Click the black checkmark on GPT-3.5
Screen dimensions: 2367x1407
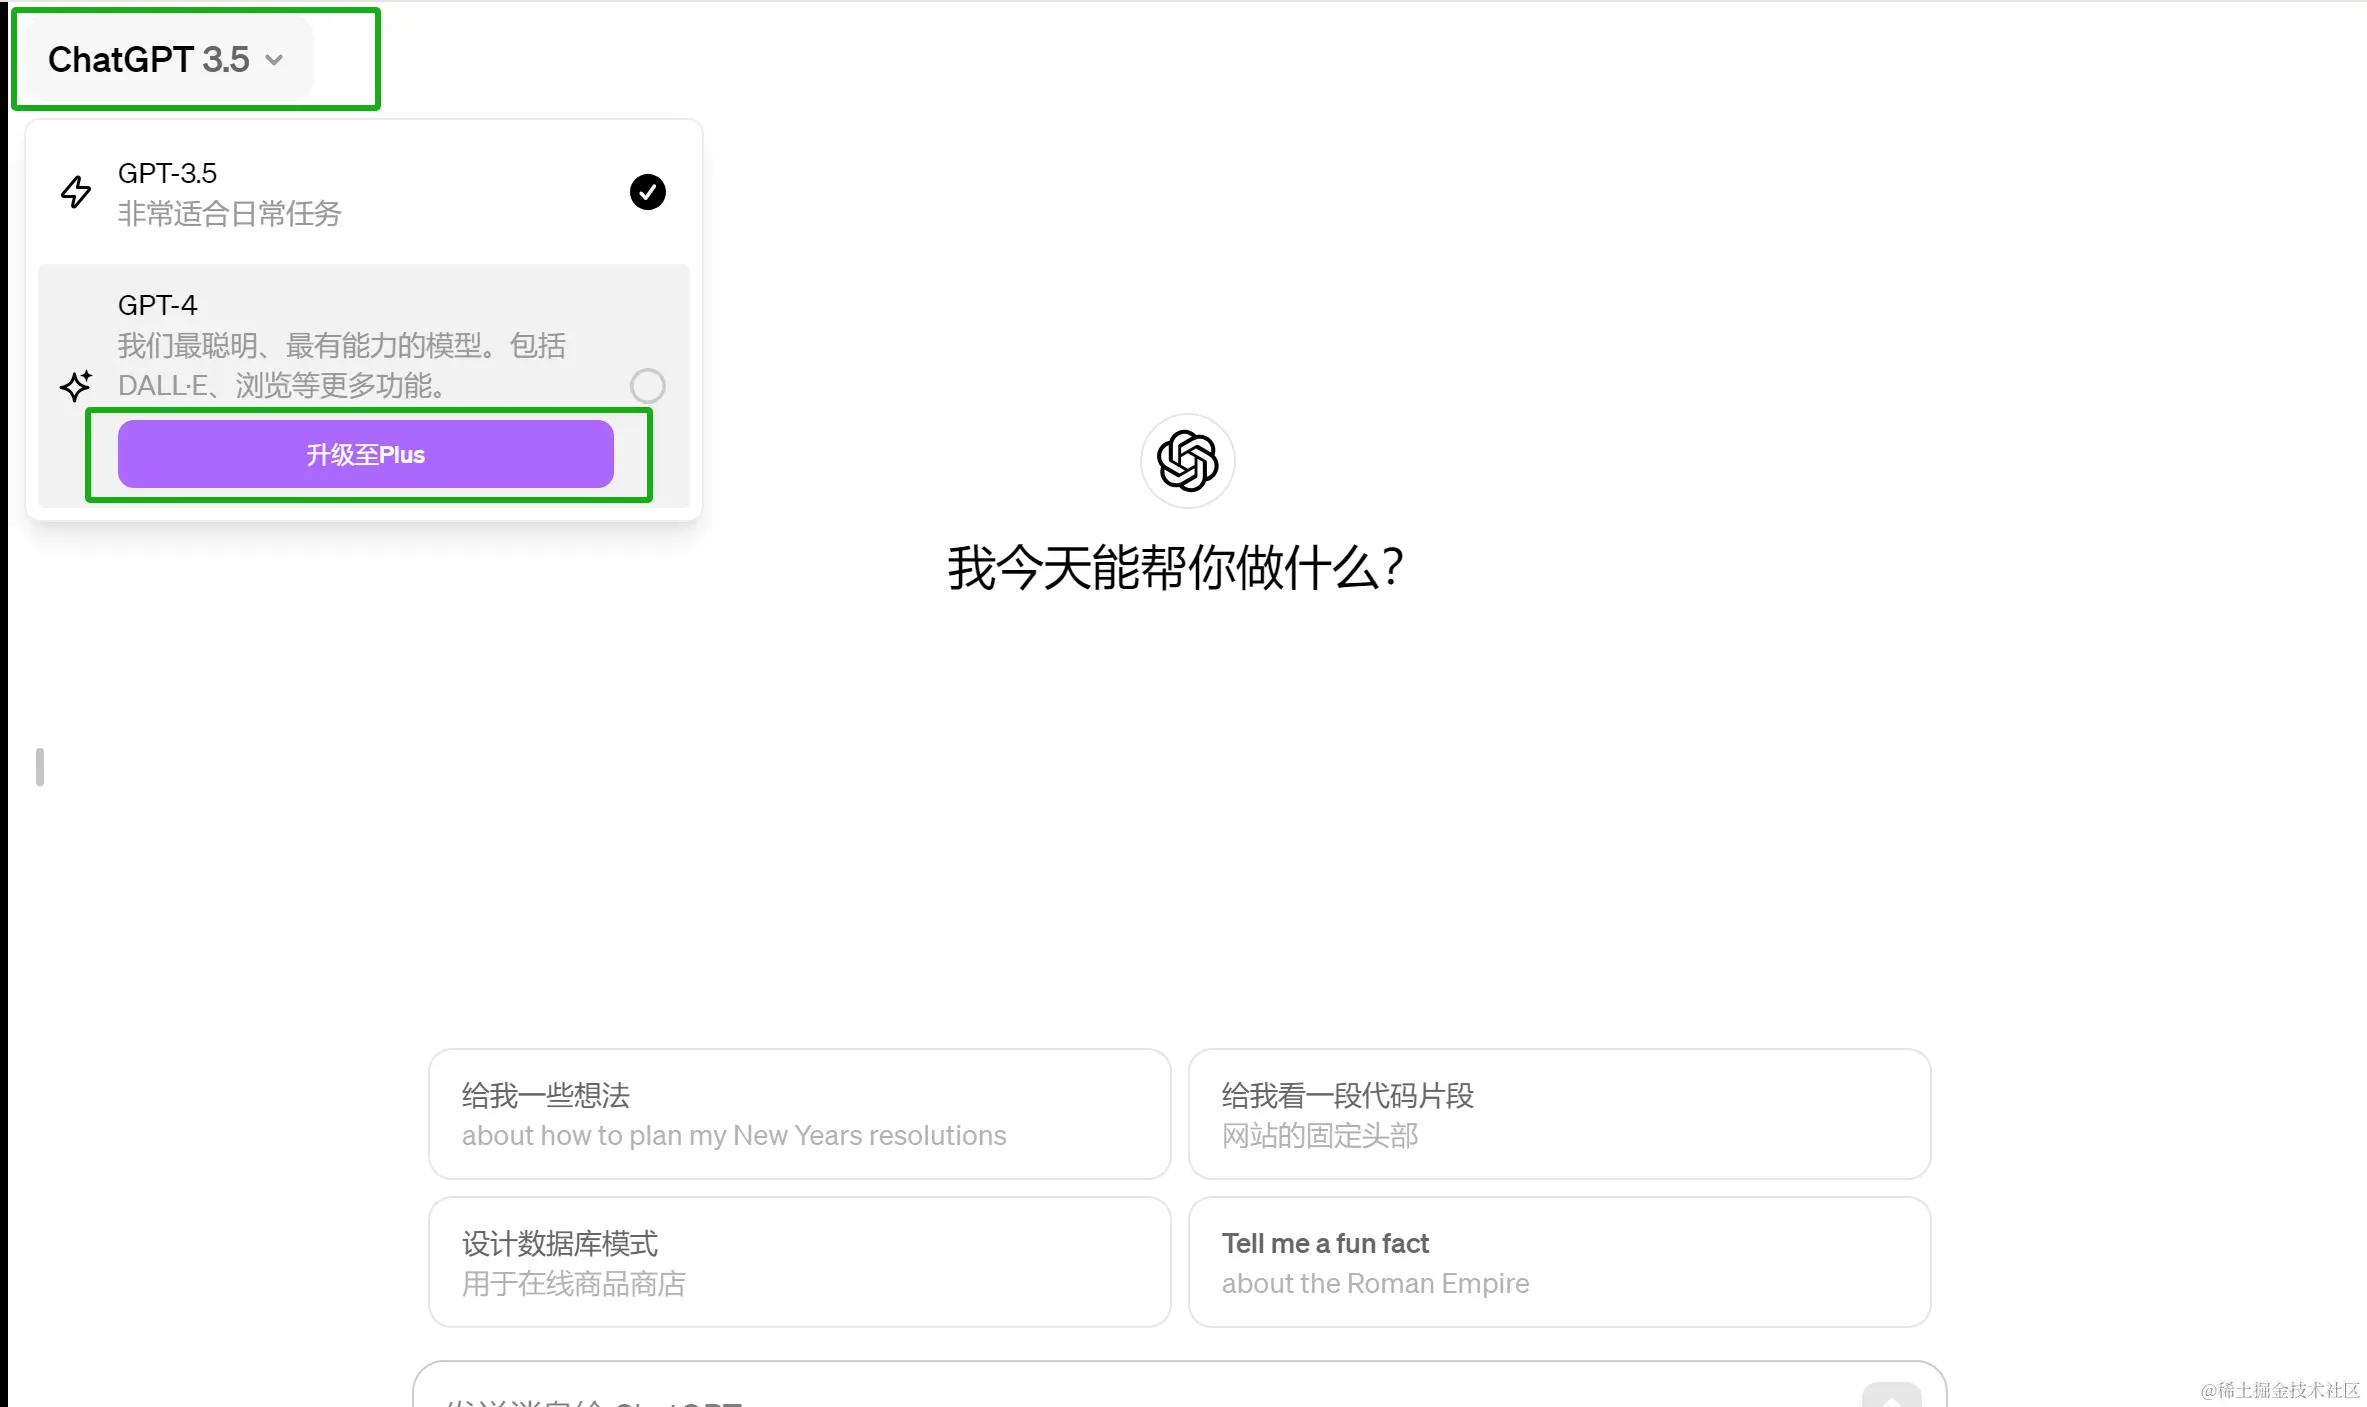pos(647,192)
